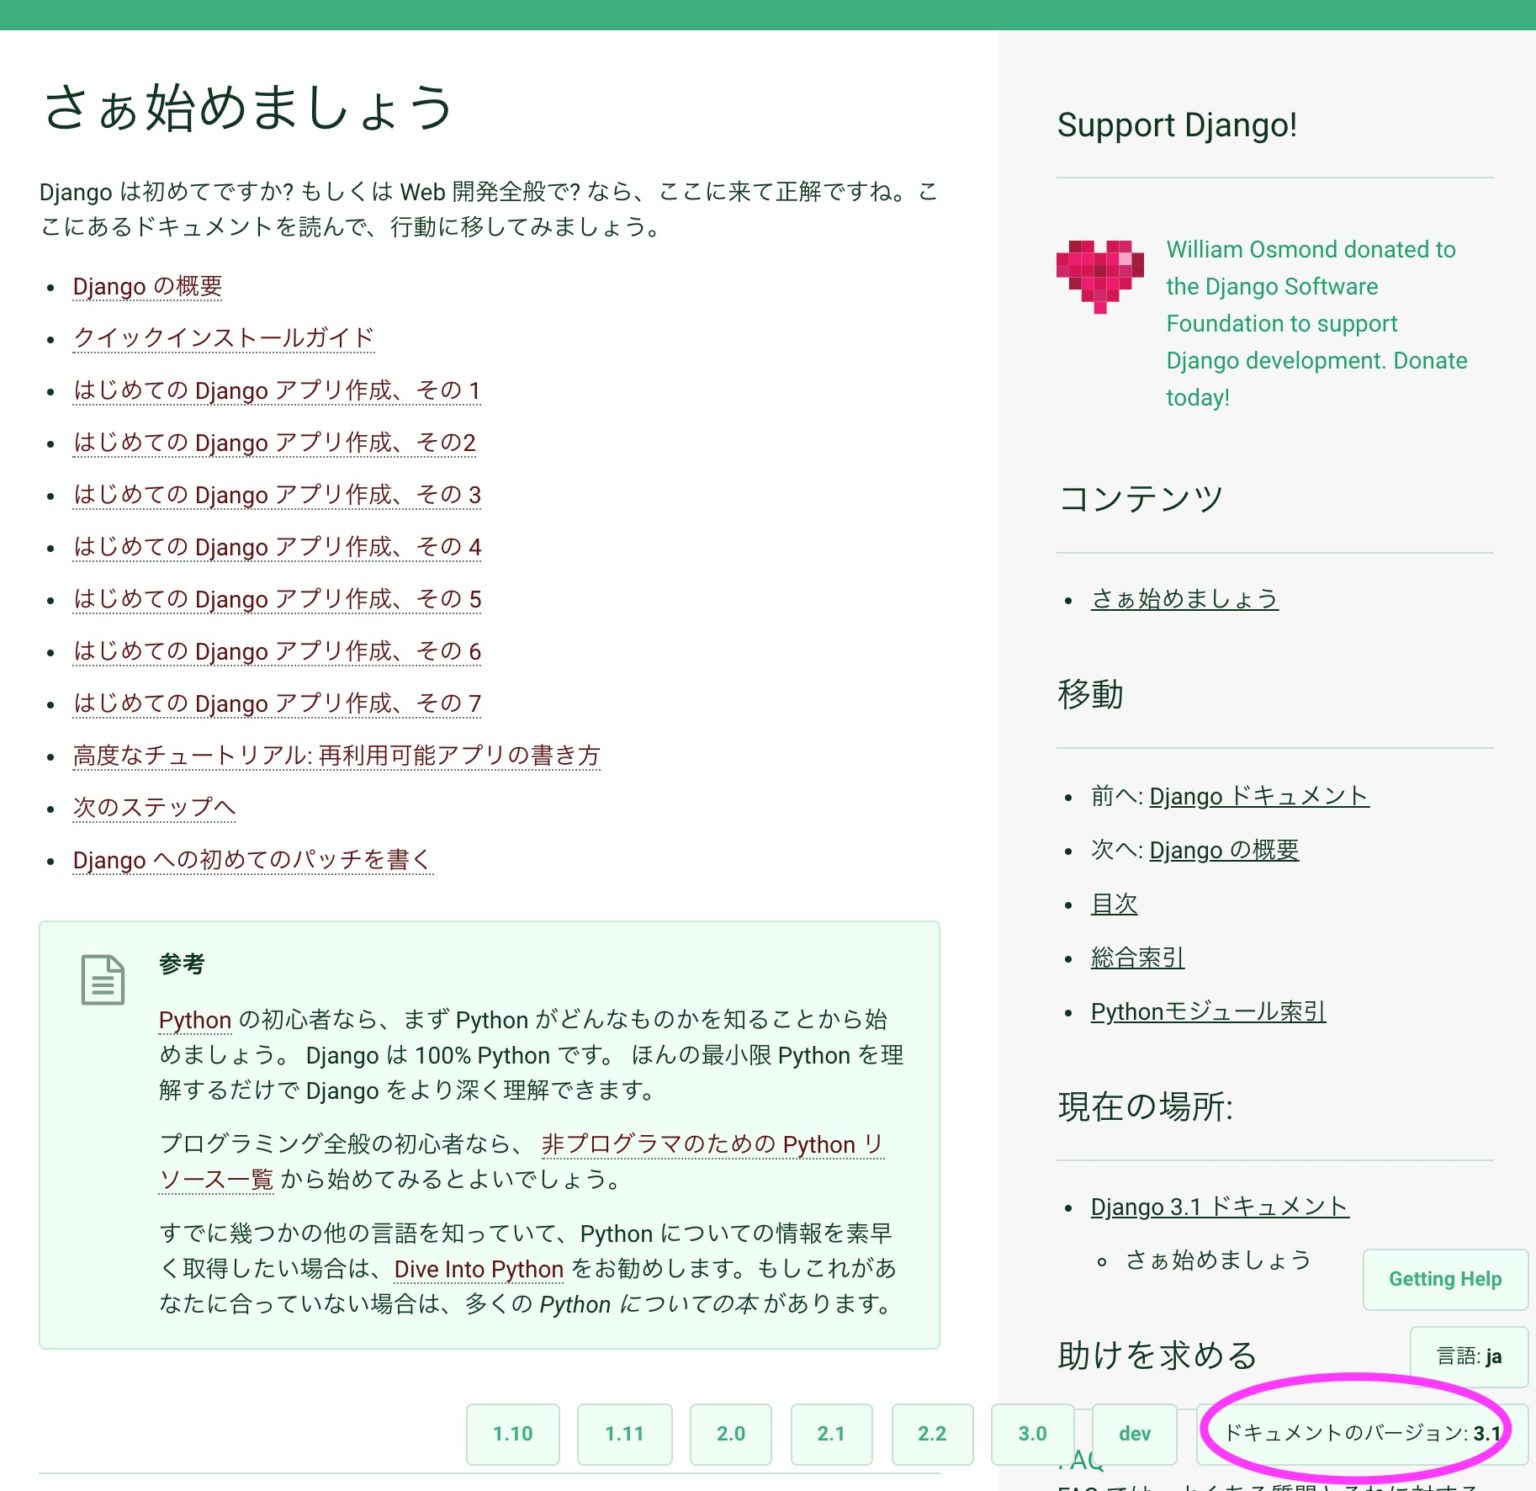Switch documentation to version 2.2
The width and height of the screenshot is (1536, 1491).
click(x=931, y=1434)
